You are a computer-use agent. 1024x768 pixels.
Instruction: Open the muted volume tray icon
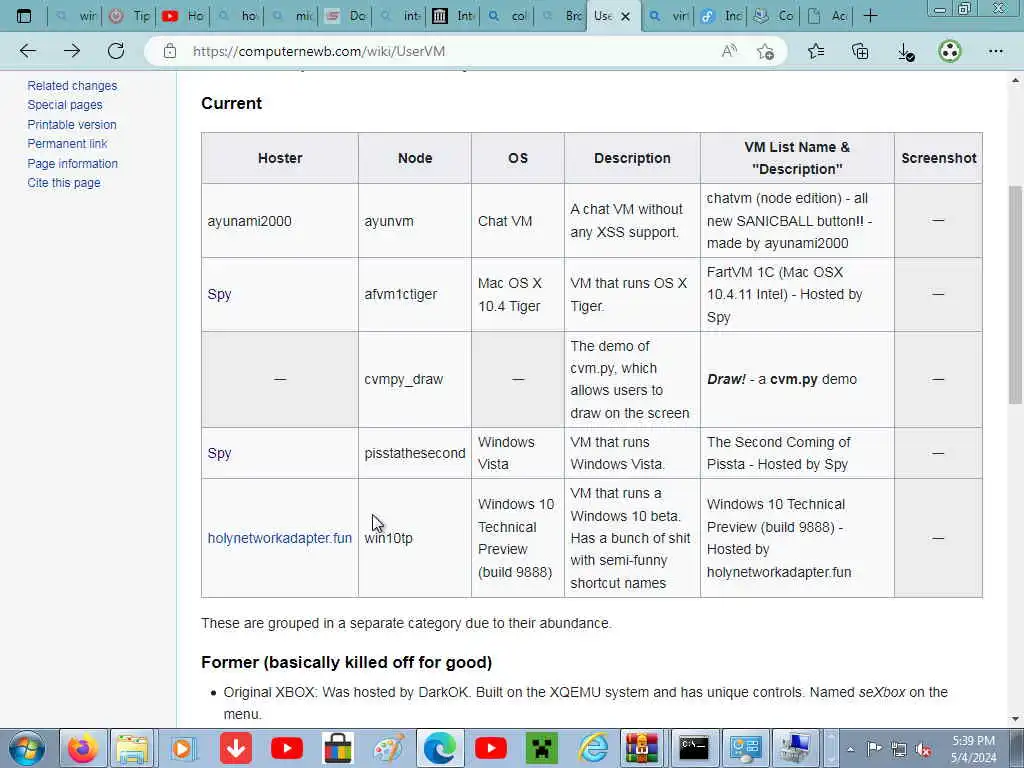pyautogui.click(x=923, y=749)
